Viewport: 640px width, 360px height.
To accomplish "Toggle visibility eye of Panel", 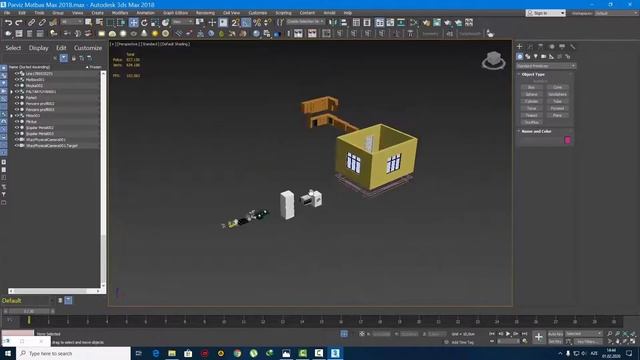I will click(17, 98).
